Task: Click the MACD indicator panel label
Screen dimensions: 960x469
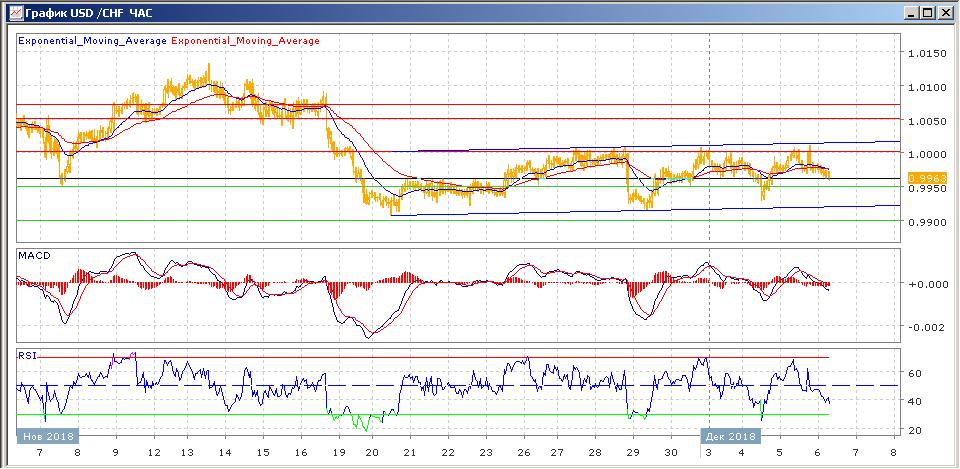Action: (x=33, y=256)
